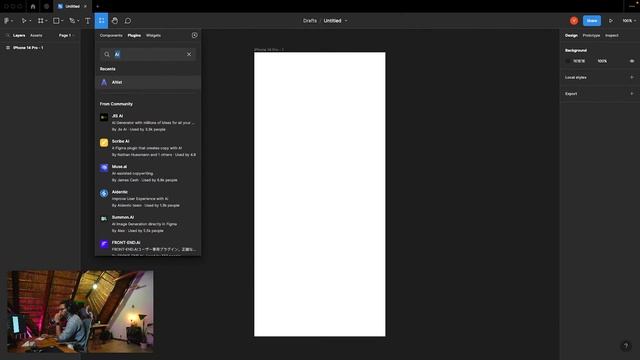Focus the plugin search field
This screenshot has height=360, width=640.
pyautogui.click(x=148, y=54)
